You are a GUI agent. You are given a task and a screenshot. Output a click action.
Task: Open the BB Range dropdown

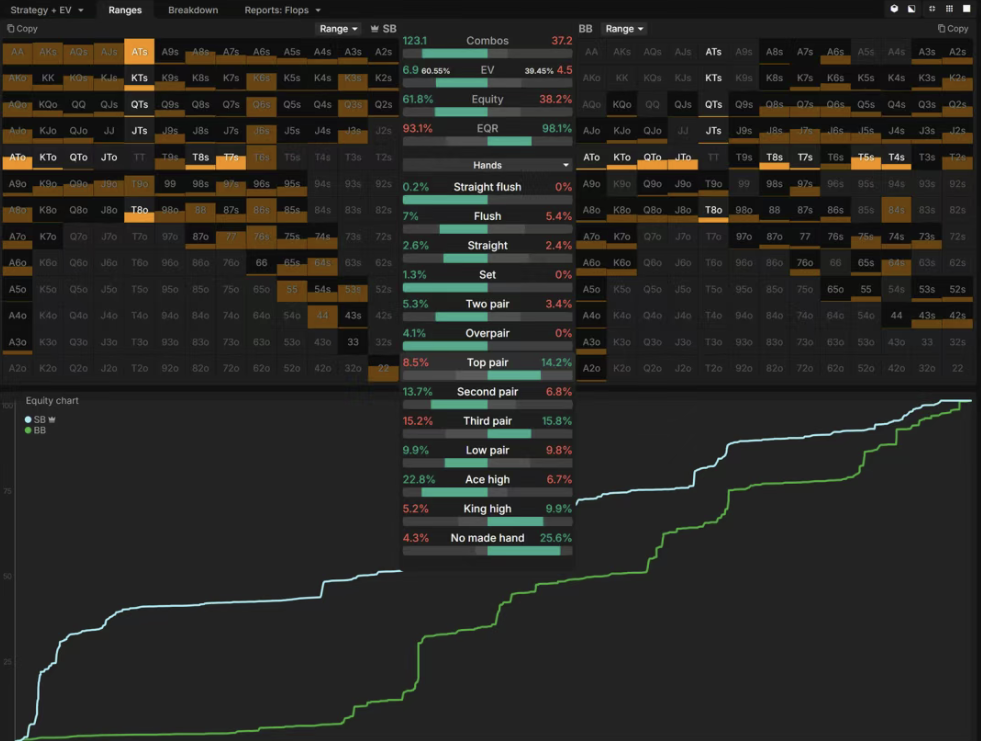tap(624, 29)
